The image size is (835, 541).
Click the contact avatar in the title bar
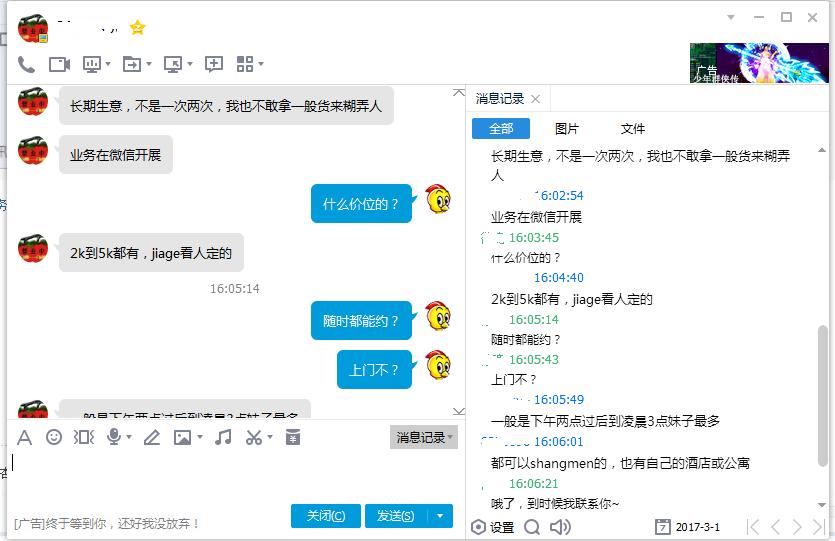coord(33,28)
